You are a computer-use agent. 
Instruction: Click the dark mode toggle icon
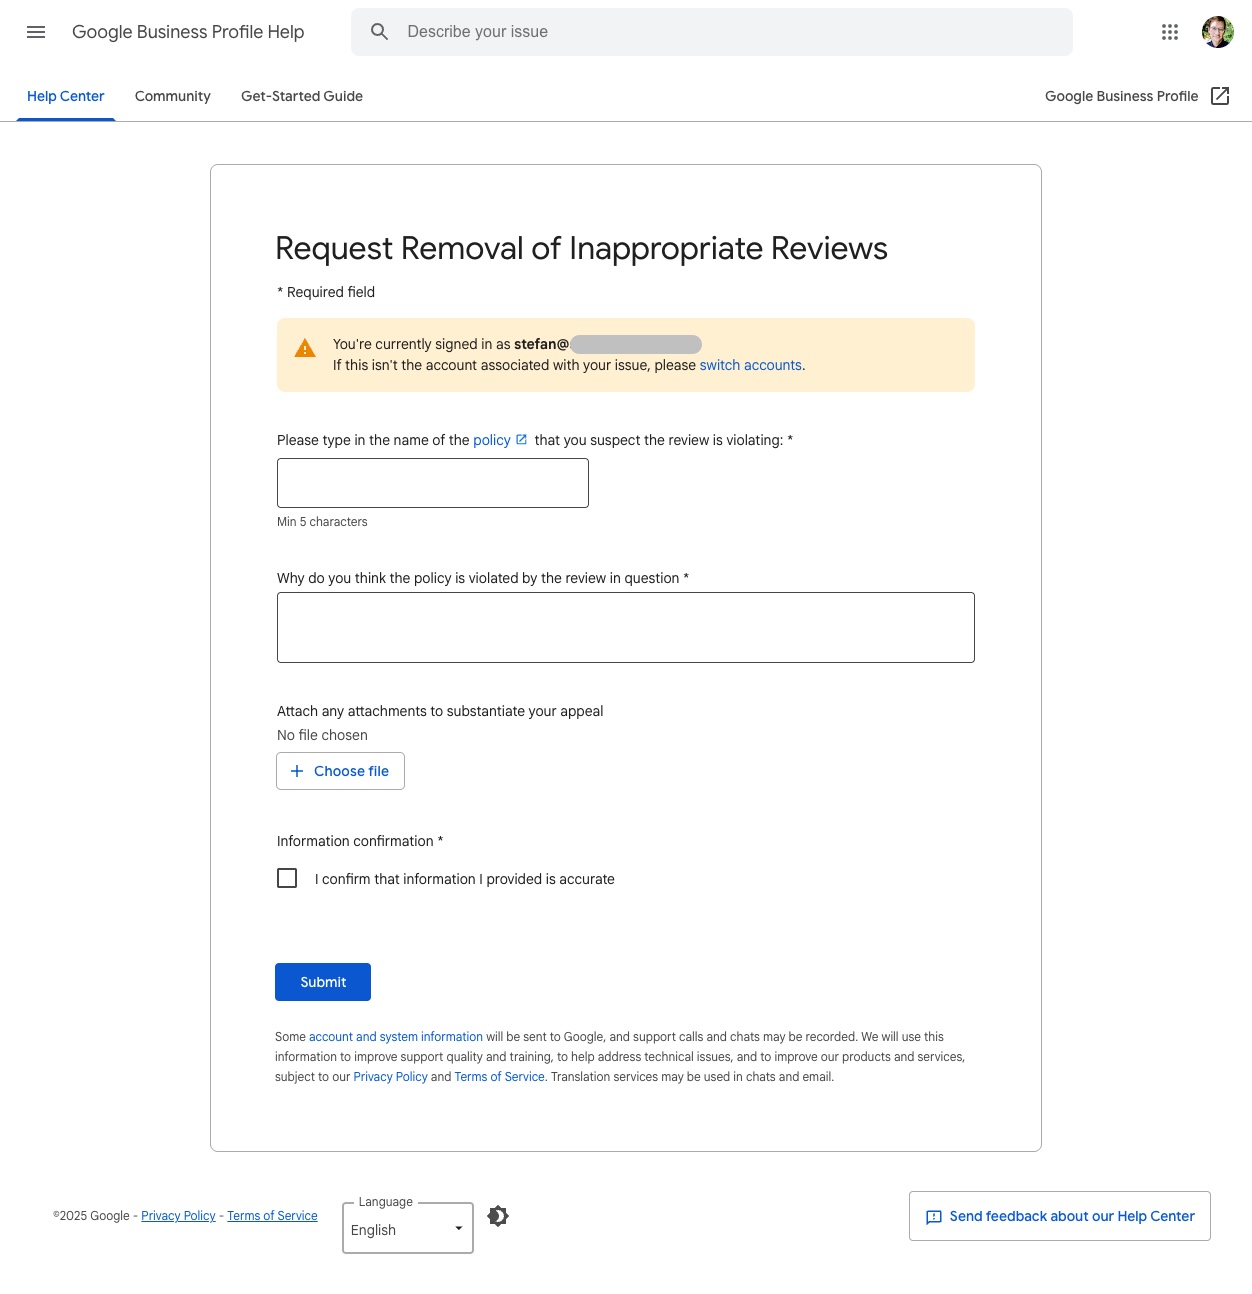pyautogui.click(x=498, y=1216)
